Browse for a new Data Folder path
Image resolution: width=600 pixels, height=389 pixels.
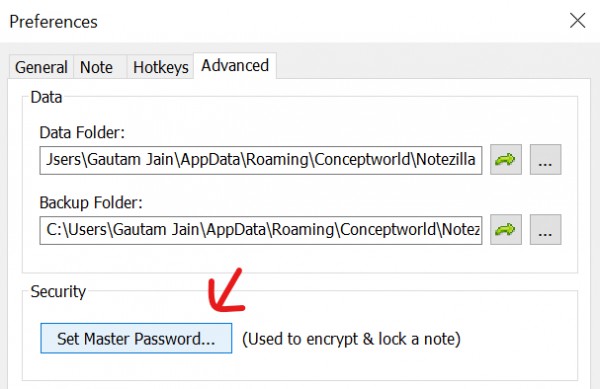pyautogui.click(x=545, y=160)
